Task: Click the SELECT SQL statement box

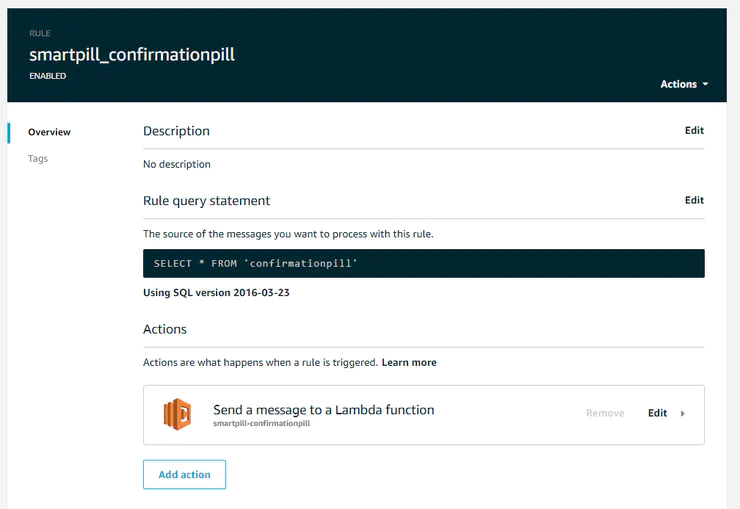Action: [x=423, y=263]
